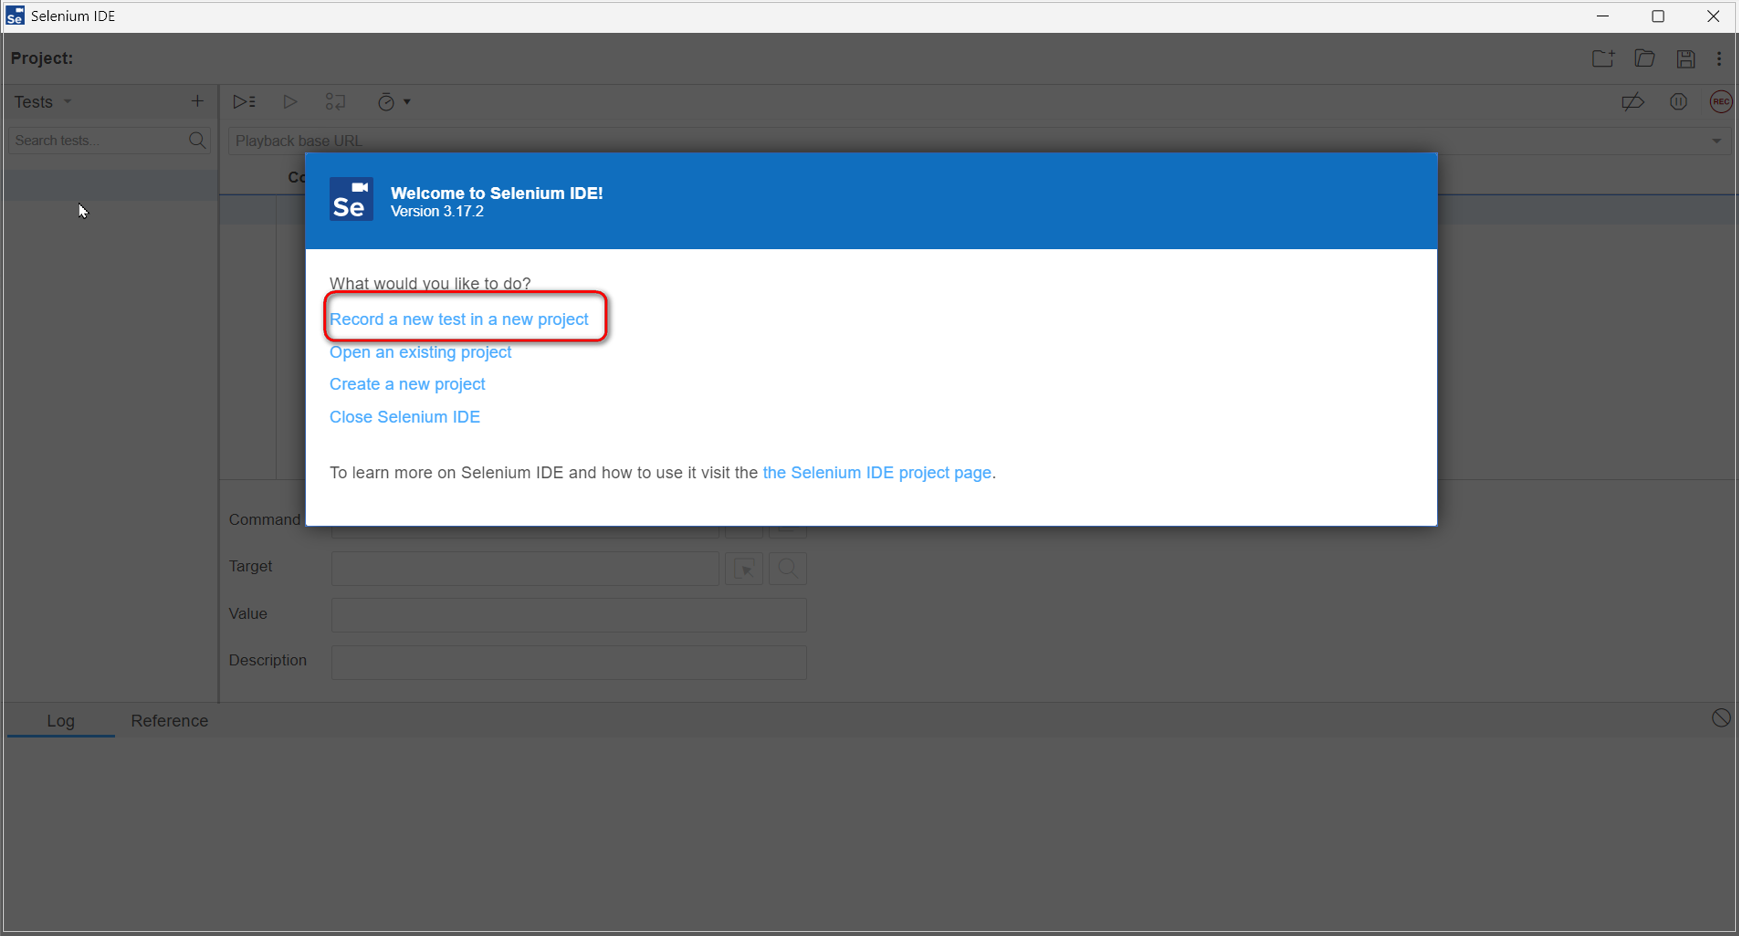Select the Log tab
The height and width of the screenshot is (936, 1739).
[x=60, y=721]
